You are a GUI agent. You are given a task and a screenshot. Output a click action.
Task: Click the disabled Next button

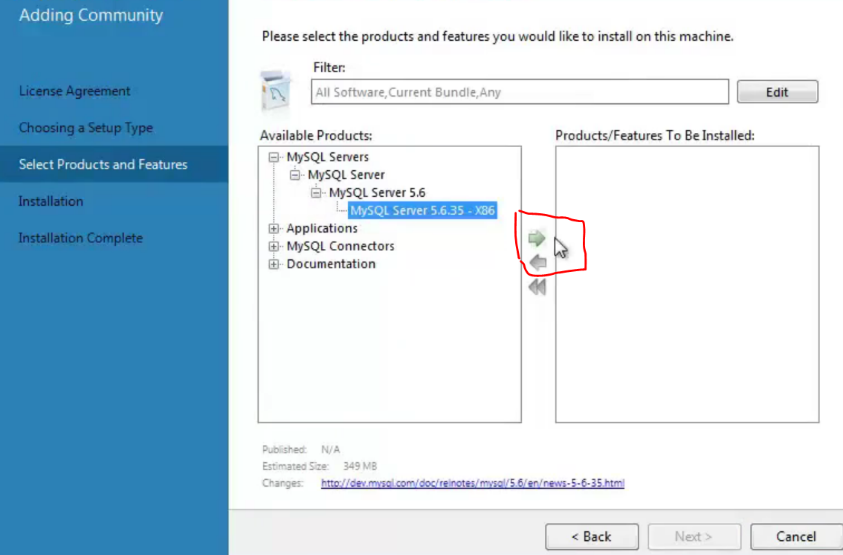point(694,537)
